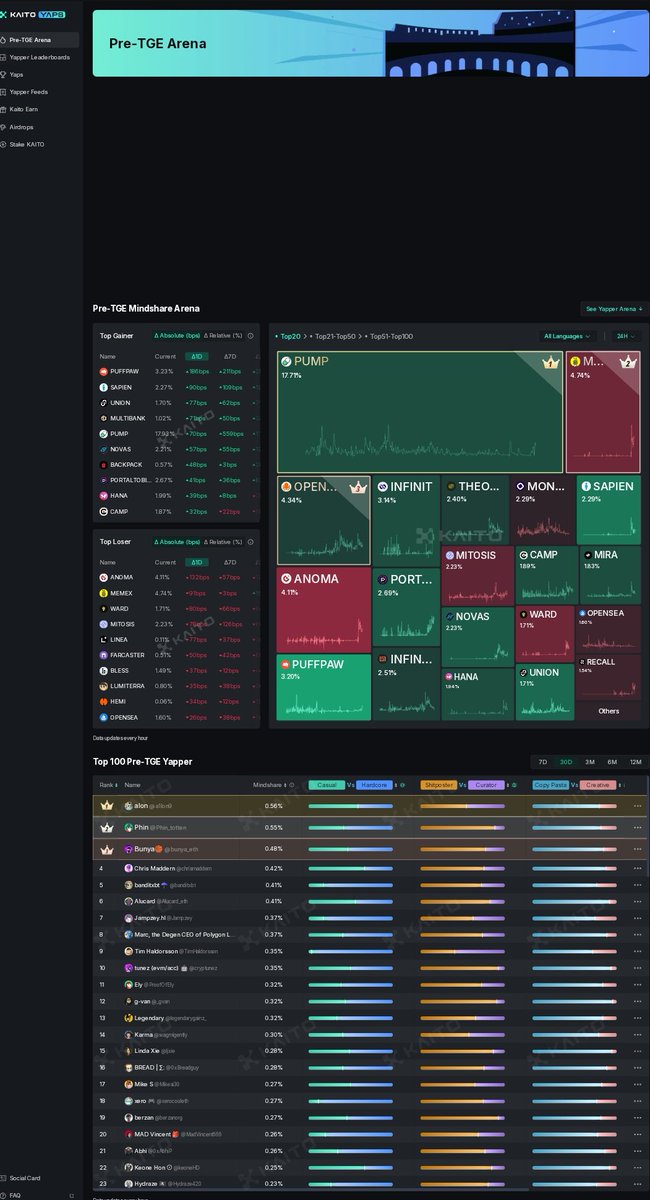Switch Top Loser to Absolute (bps)
Image resolution: width=650 pixels, height=1200 pixels.
[x=176, y=542]
